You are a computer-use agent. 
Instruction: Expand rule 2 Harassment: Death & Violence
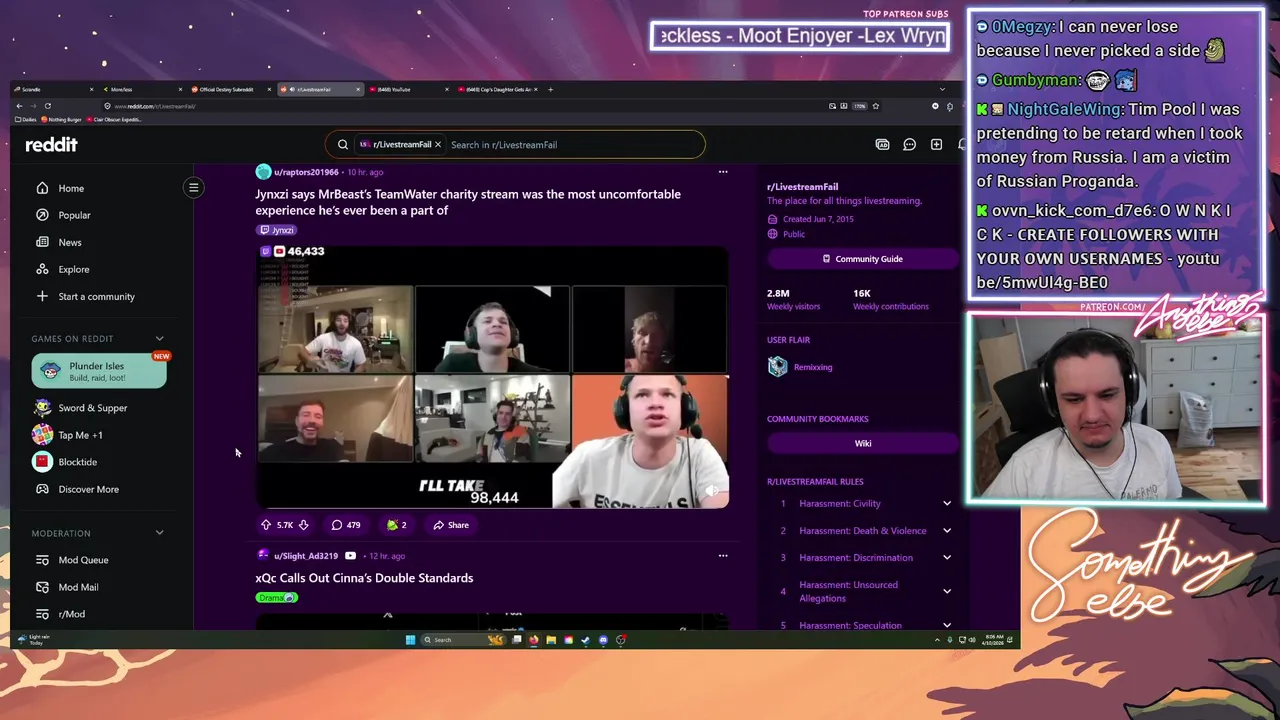coord(947,531)
